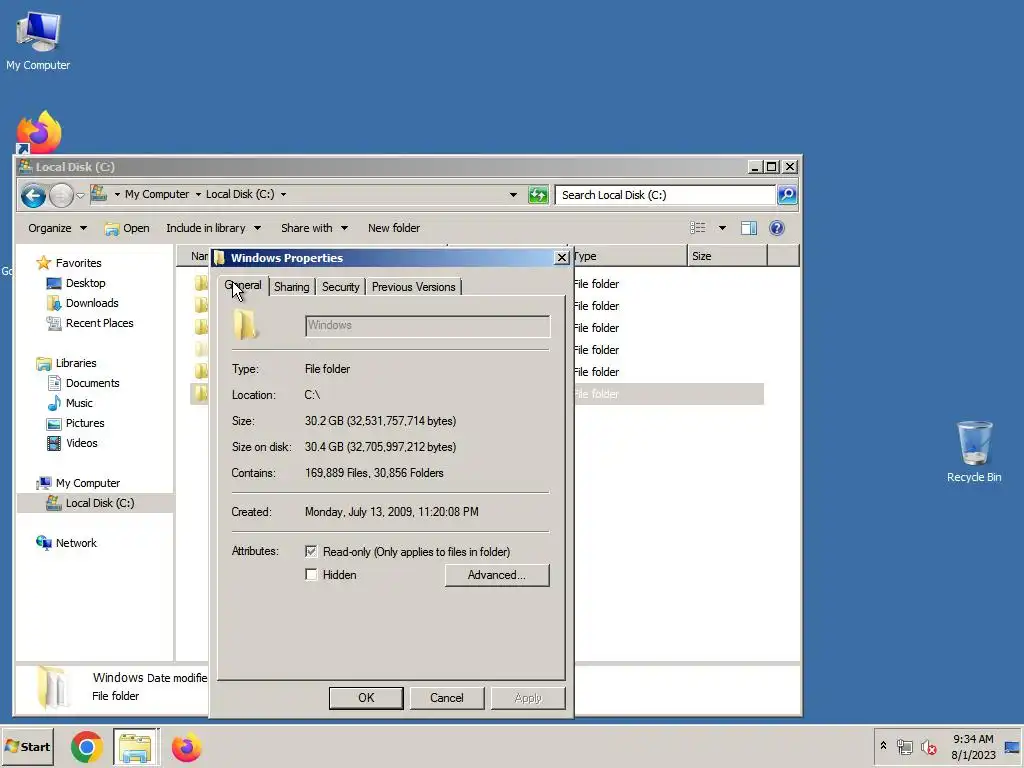Click the Type column header
The height and width of the screenshot is (768, 1024).
[x=630, y=256]
